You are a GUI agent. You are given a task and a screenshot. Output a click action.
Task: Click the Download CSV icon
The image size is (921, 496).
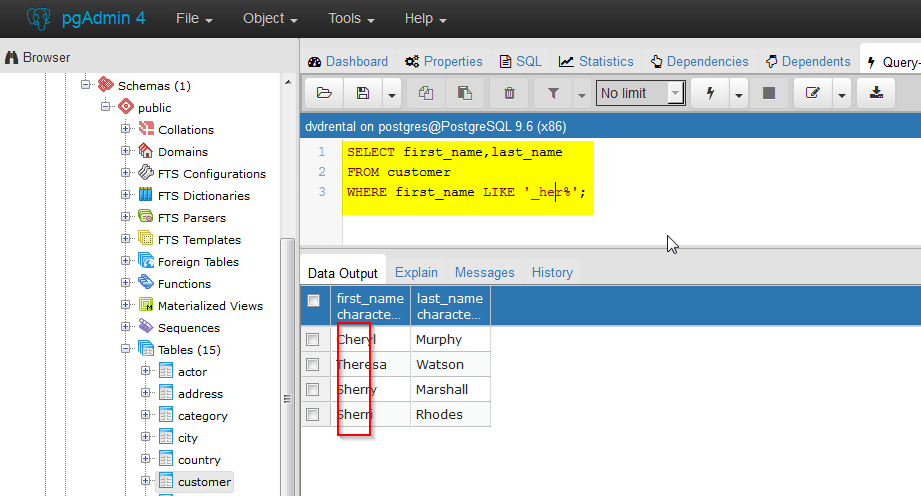tap(876, 93)
